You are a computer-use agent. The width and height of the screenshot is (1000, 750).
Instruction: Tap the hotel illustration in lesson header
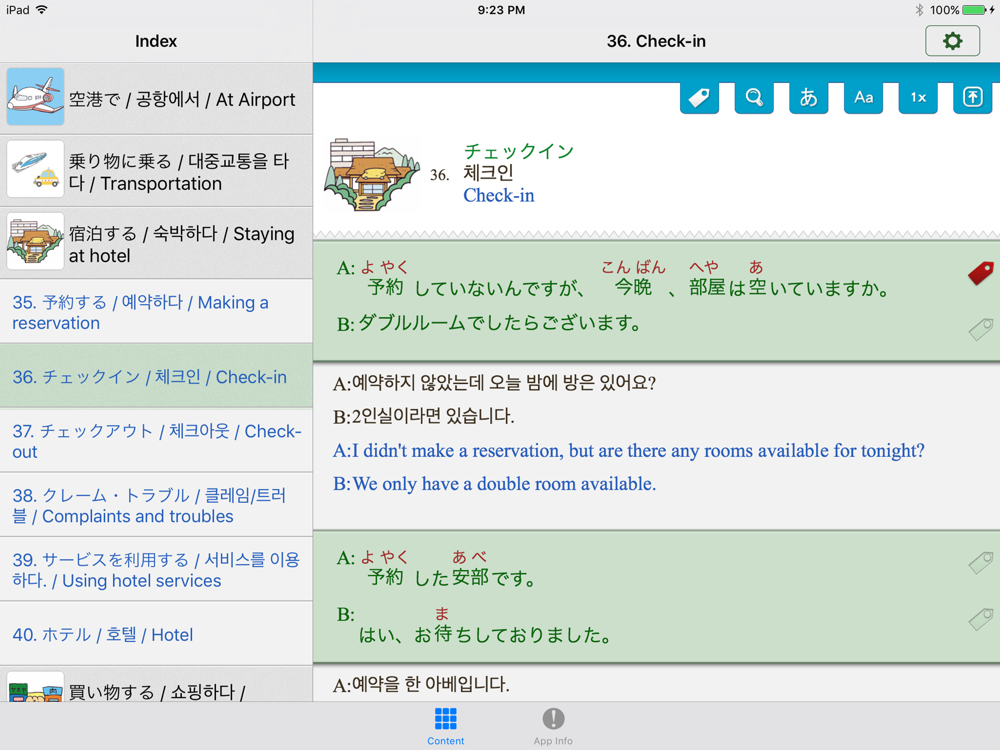pos(371,174)
